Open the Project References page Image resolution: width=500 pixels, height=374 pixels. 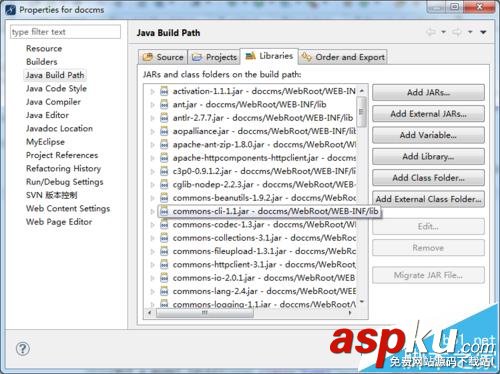(62, 155)
